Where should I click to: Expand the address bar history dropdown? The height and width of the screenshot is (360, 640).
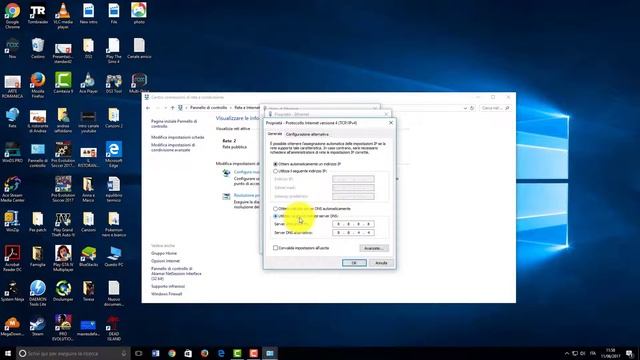465,108
